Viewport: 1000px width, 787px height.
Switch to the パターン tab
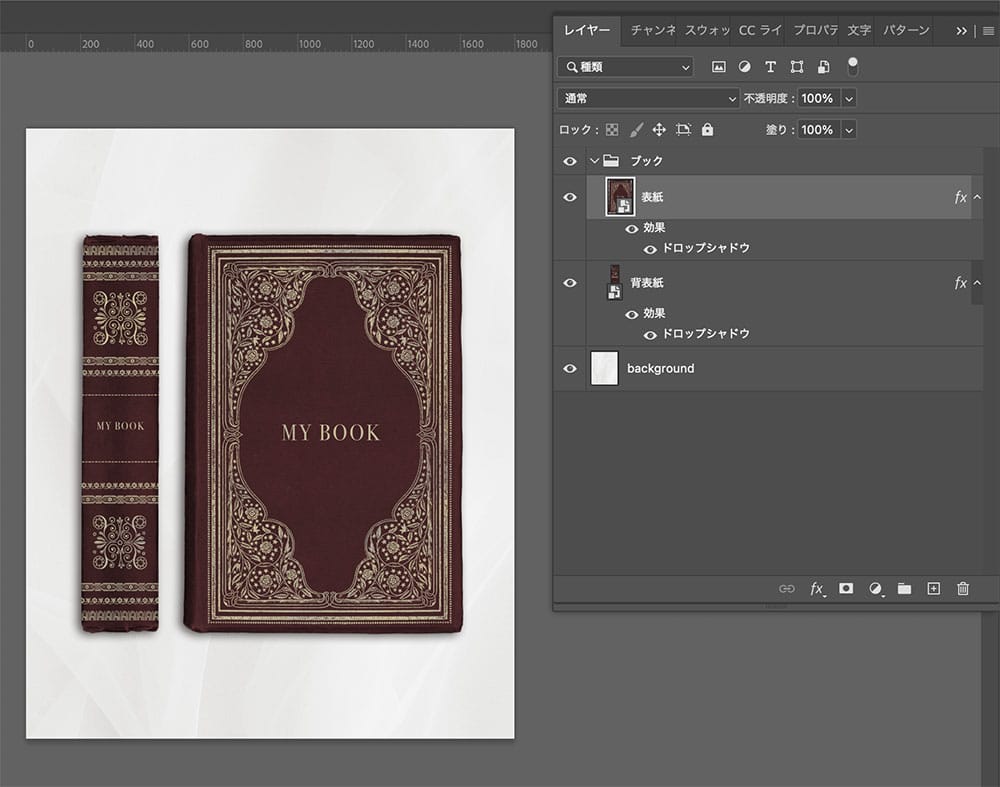906,30
